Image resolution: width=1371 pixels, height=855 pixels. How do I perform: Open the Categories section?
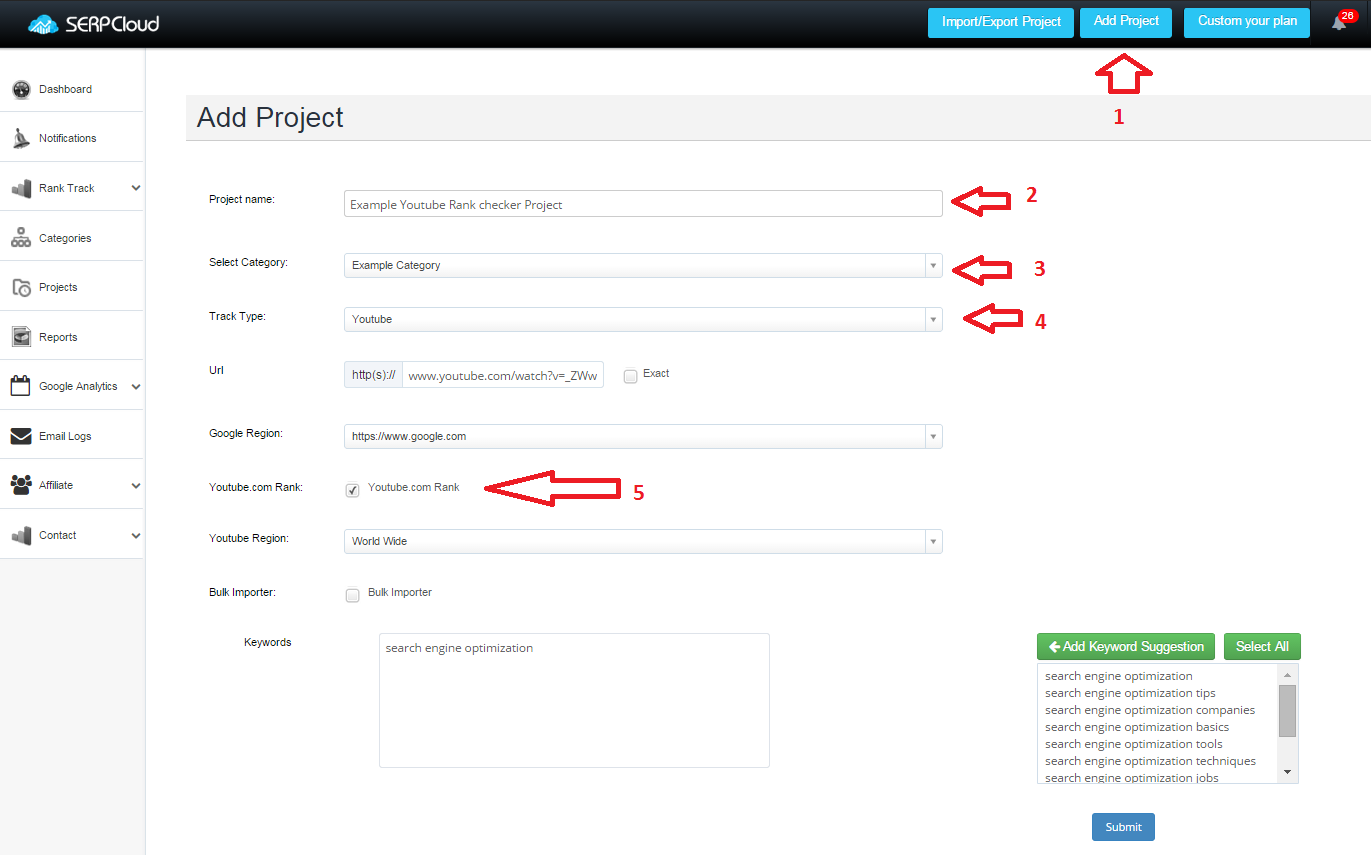pos(66,237)
